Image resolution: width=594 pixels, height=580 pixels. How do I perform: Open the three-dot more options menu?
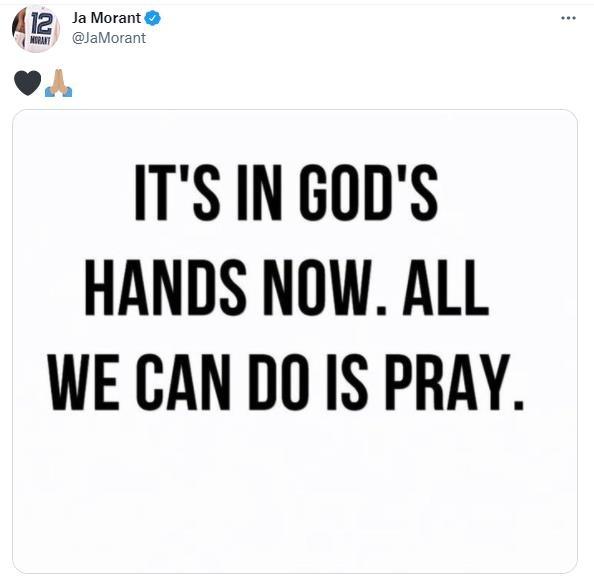coord(568,18)
